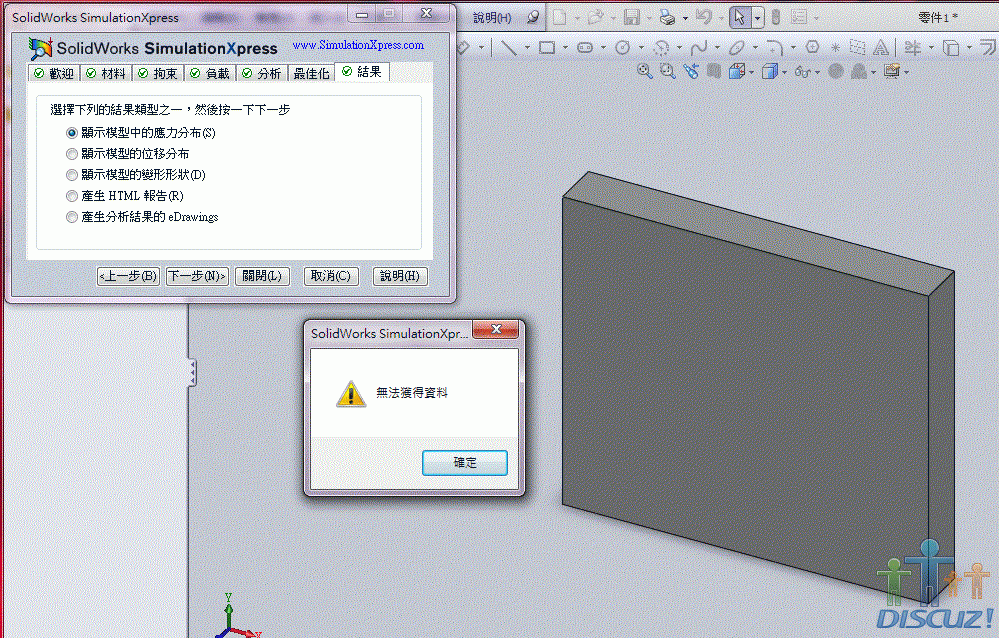Screen dimensions: 999x638
Task: Open the Options list icon
Action: point(799,17)
